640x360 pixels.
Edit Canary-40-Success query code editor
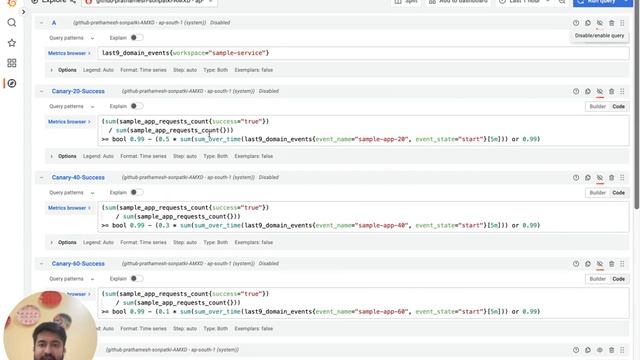click(x=363, y=216)
